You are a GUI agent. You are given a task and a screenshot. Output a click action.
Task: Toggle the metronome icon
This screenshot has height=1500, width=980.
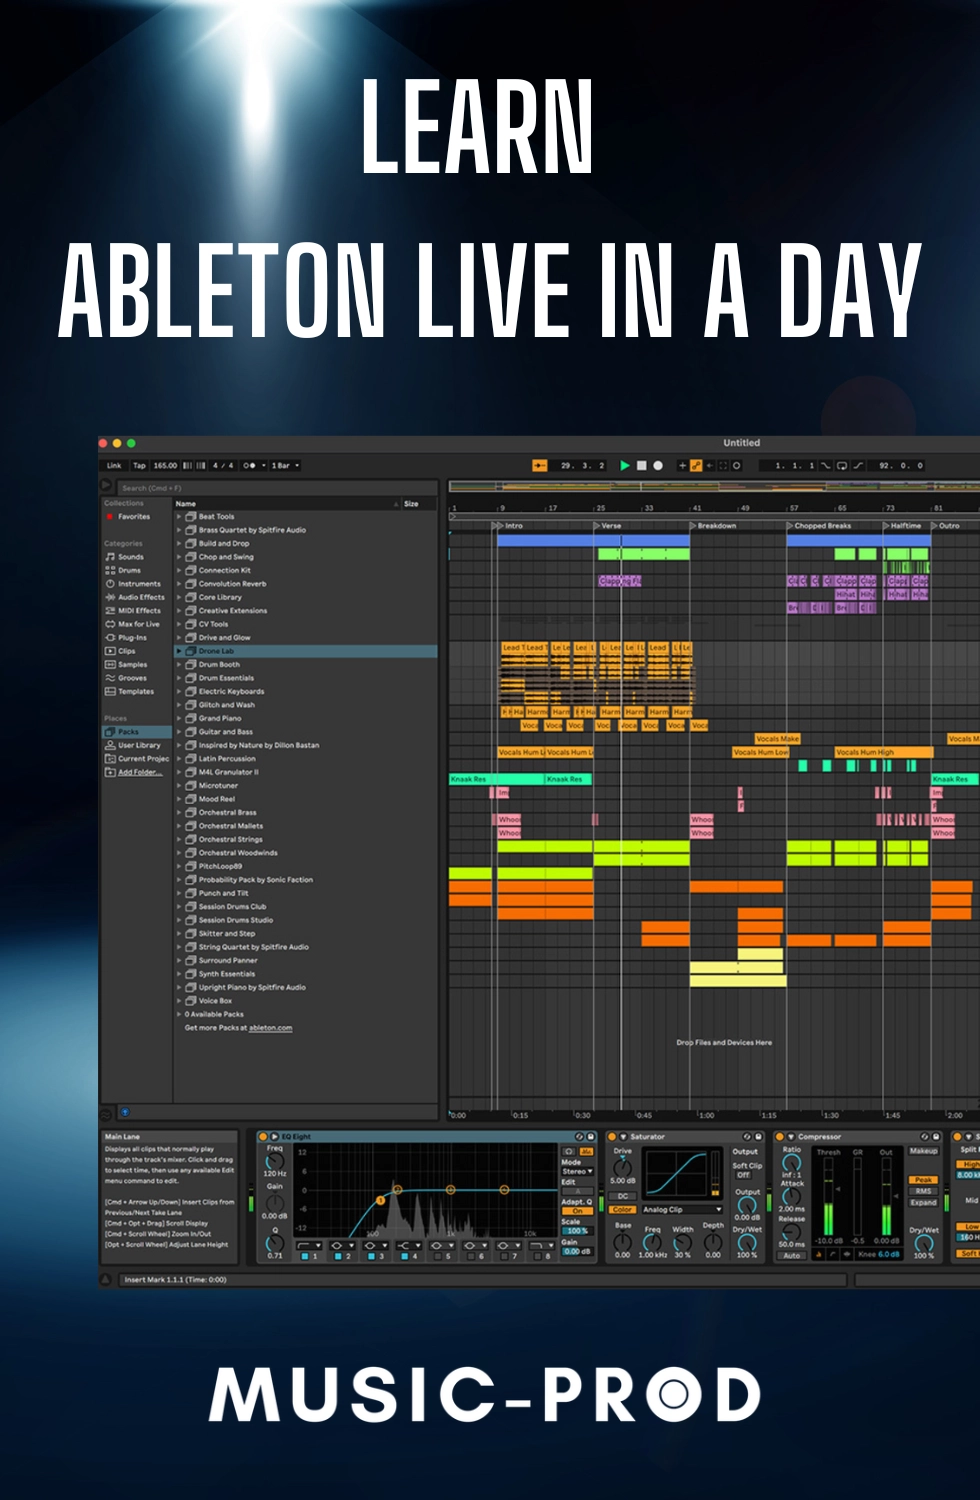[x=249, y=465]
